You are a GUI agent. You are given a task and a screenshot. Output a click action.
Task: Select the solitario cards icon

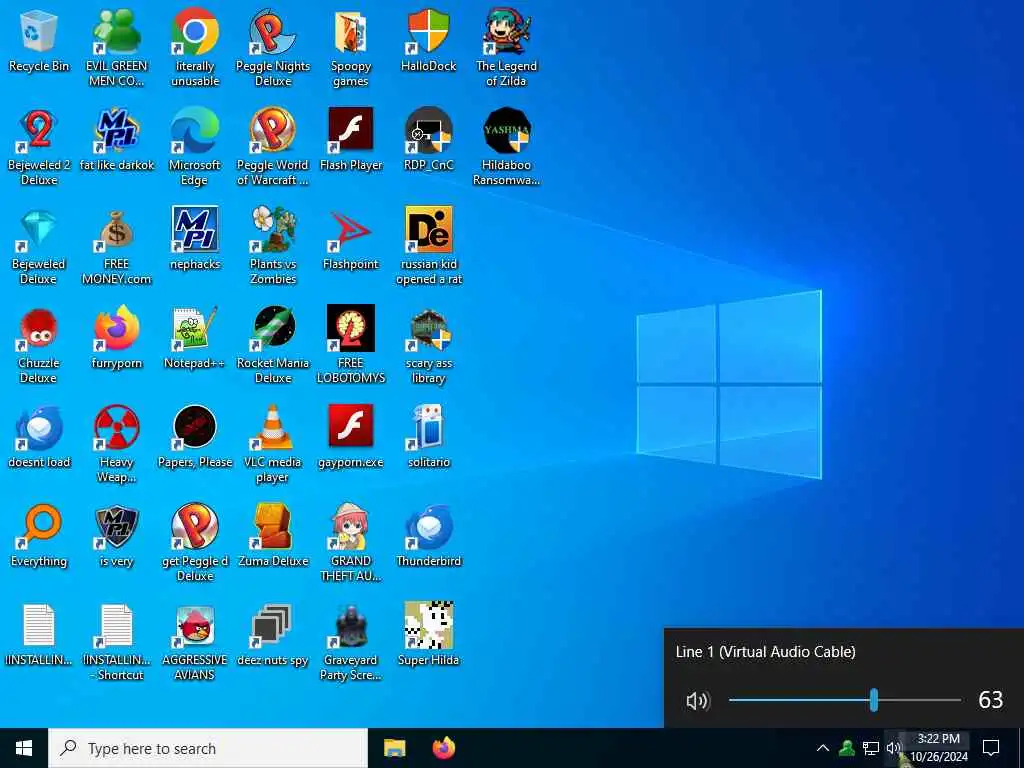click(x=428, y=428)
